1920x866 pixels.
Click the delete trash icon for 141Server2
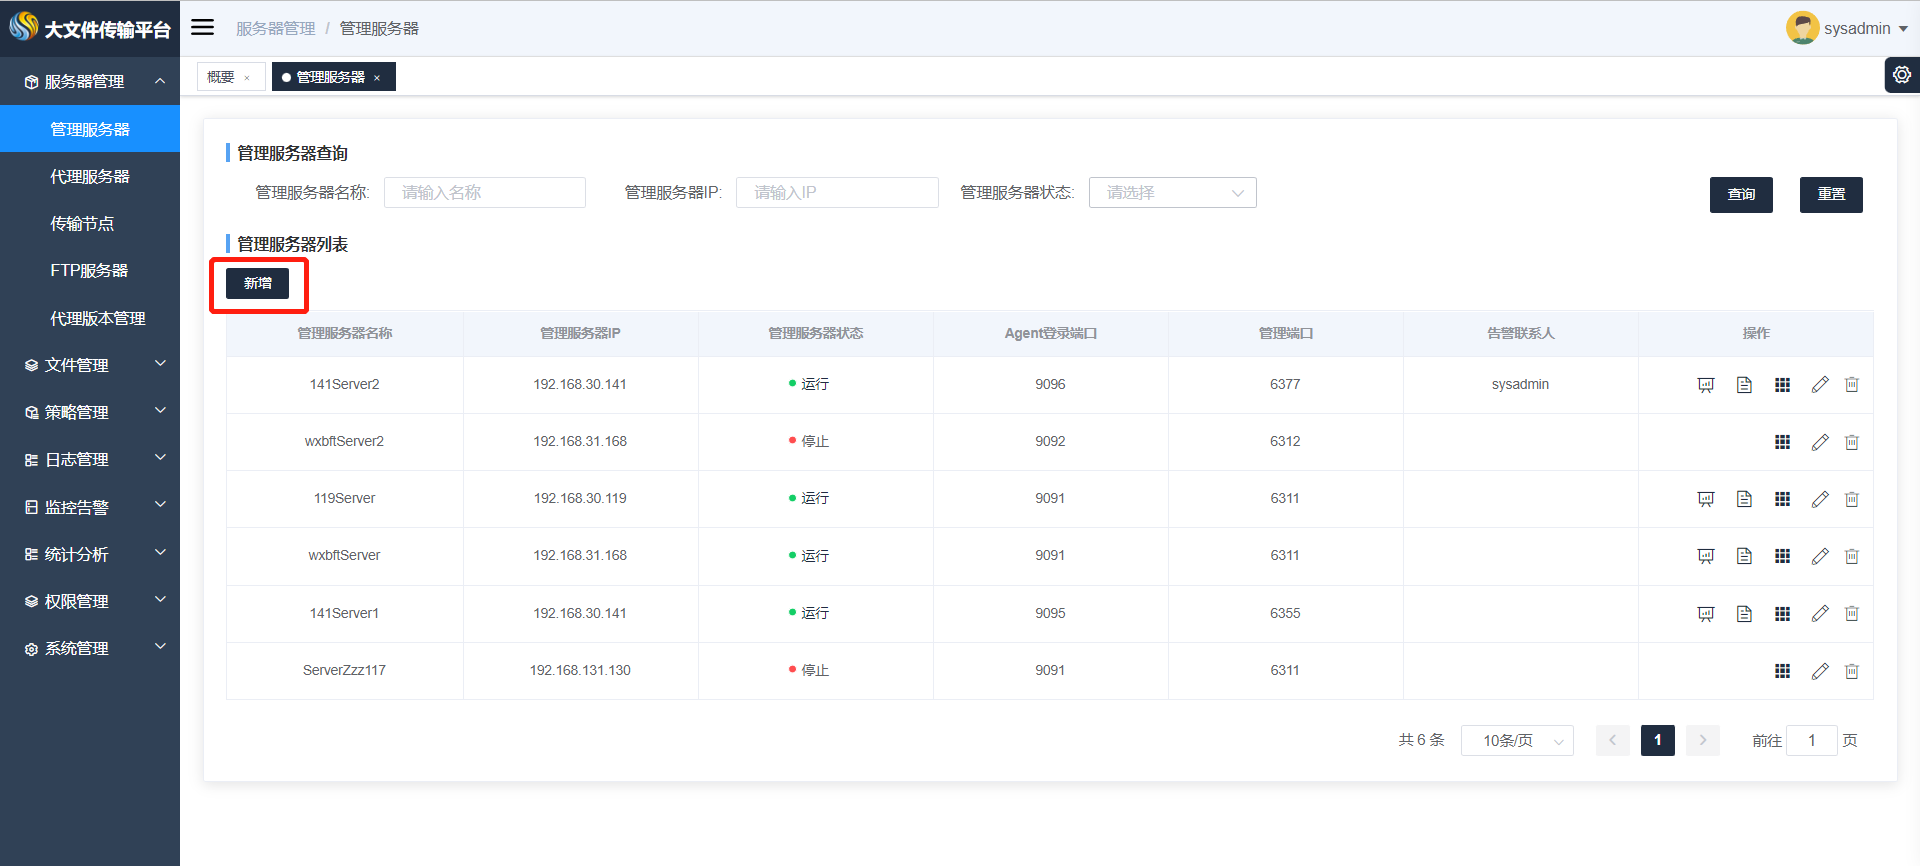[x=1851, y=385]
